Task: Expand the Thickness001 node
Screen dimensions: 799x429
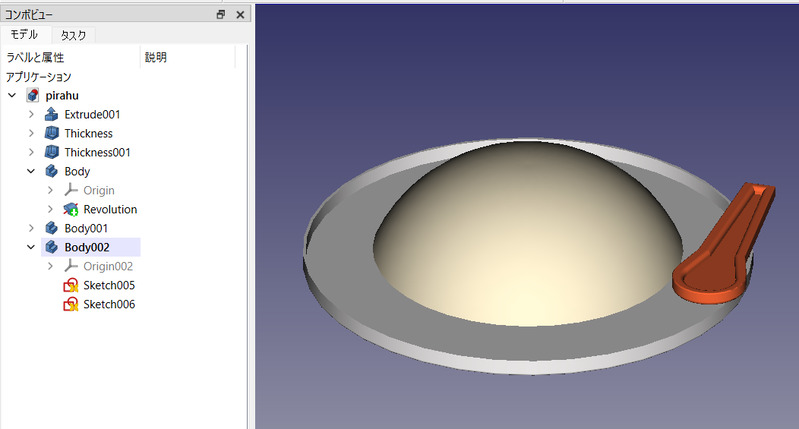Action: 32,152
